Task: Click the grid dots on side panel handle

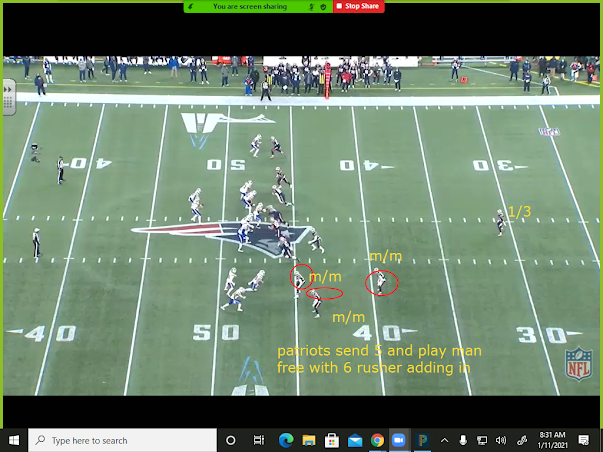Action: click(x=8, y=103)
